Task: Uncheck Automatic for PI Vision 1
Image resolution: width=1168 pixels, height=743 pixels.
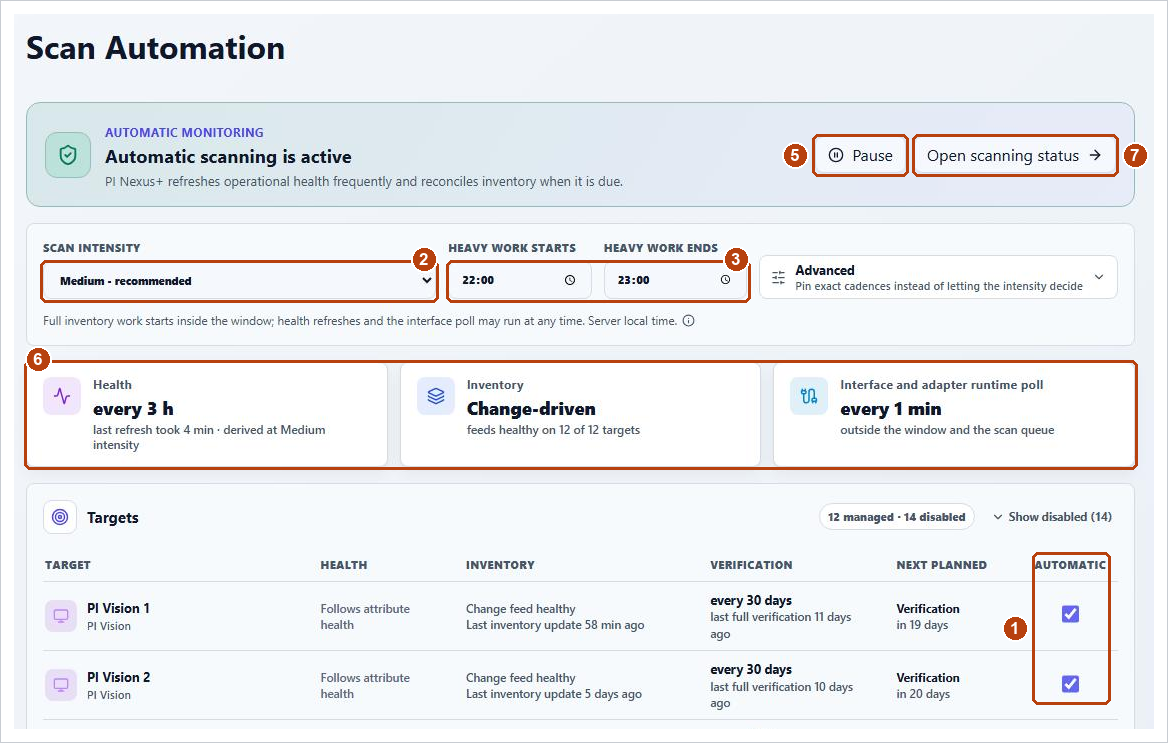Action: (1070, 614)
